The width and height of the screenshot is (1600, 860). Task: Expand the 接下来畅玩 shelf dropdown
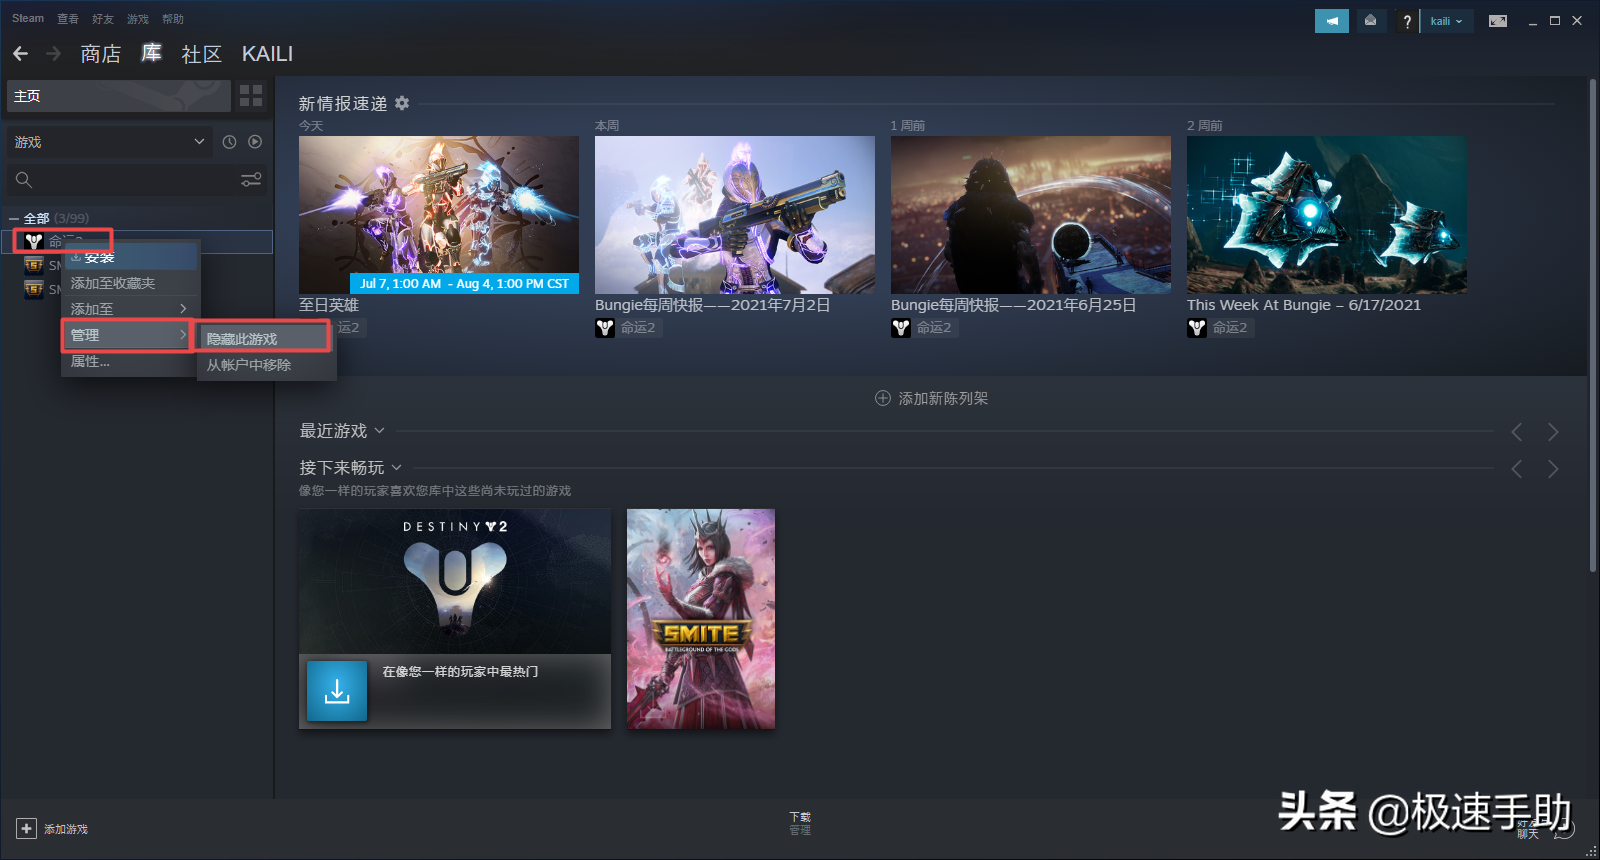[x=397, y=468]
